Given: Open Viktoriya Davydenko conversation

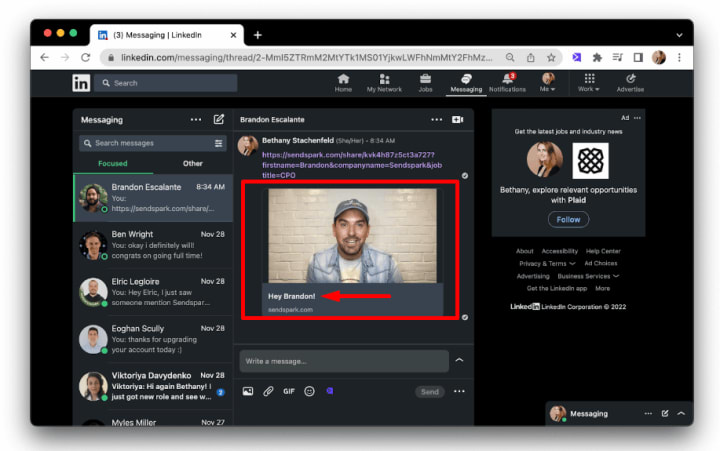Looking at the screenshot, I should pos(153,386).
